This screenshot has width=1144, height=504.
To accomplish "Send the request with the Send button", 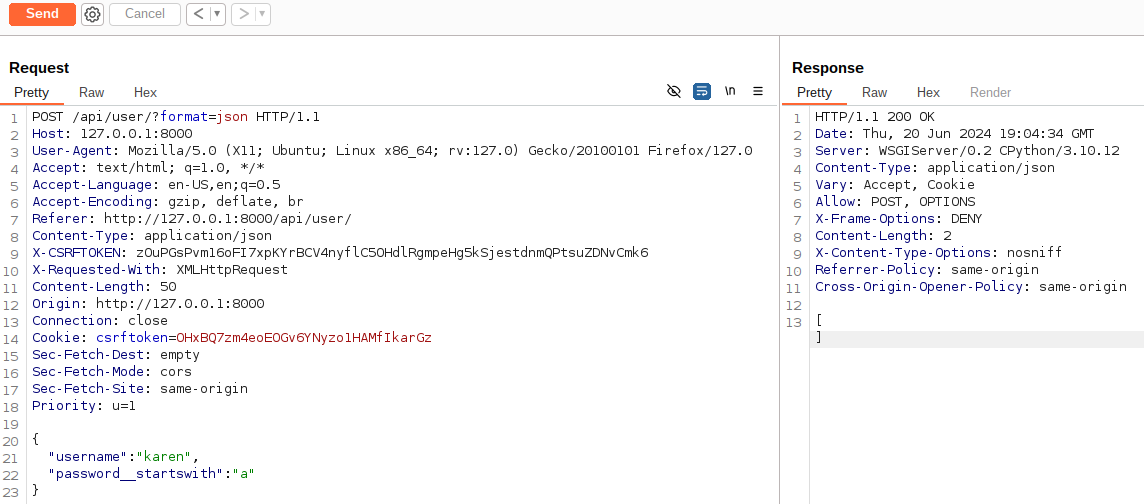I will click(x=42, y=14).
